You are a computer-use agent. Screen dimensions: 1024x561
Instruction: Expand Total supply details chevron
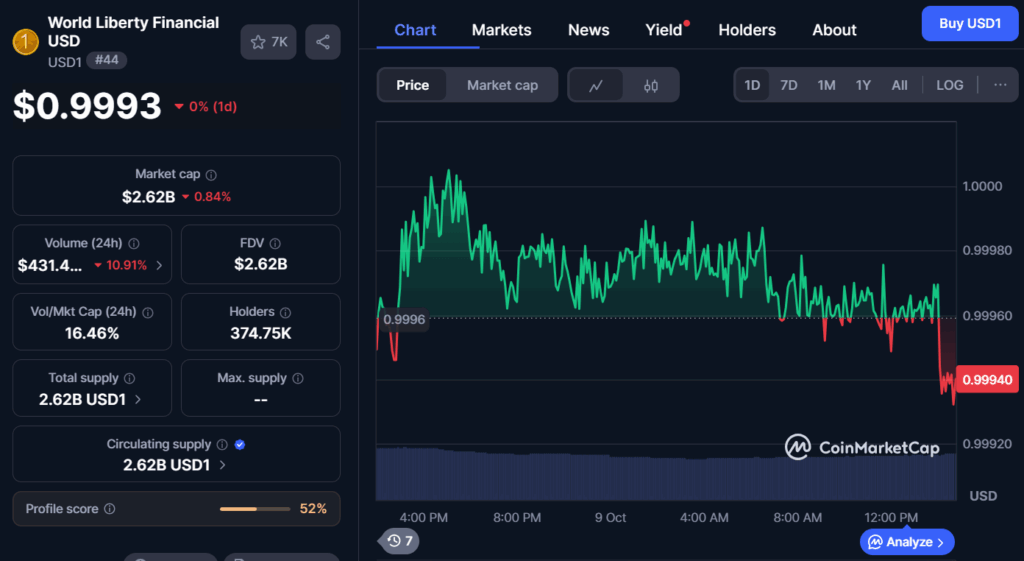[138, 399]
